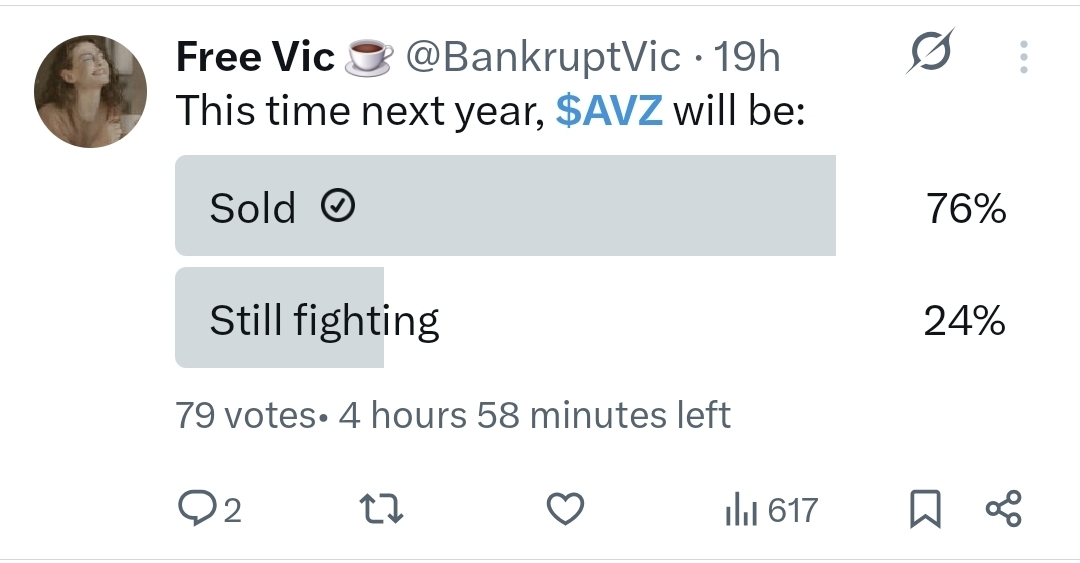Select the 'Sold' poll option
The width and height of the screenshot is (1080, 563).
coord(505,206)
